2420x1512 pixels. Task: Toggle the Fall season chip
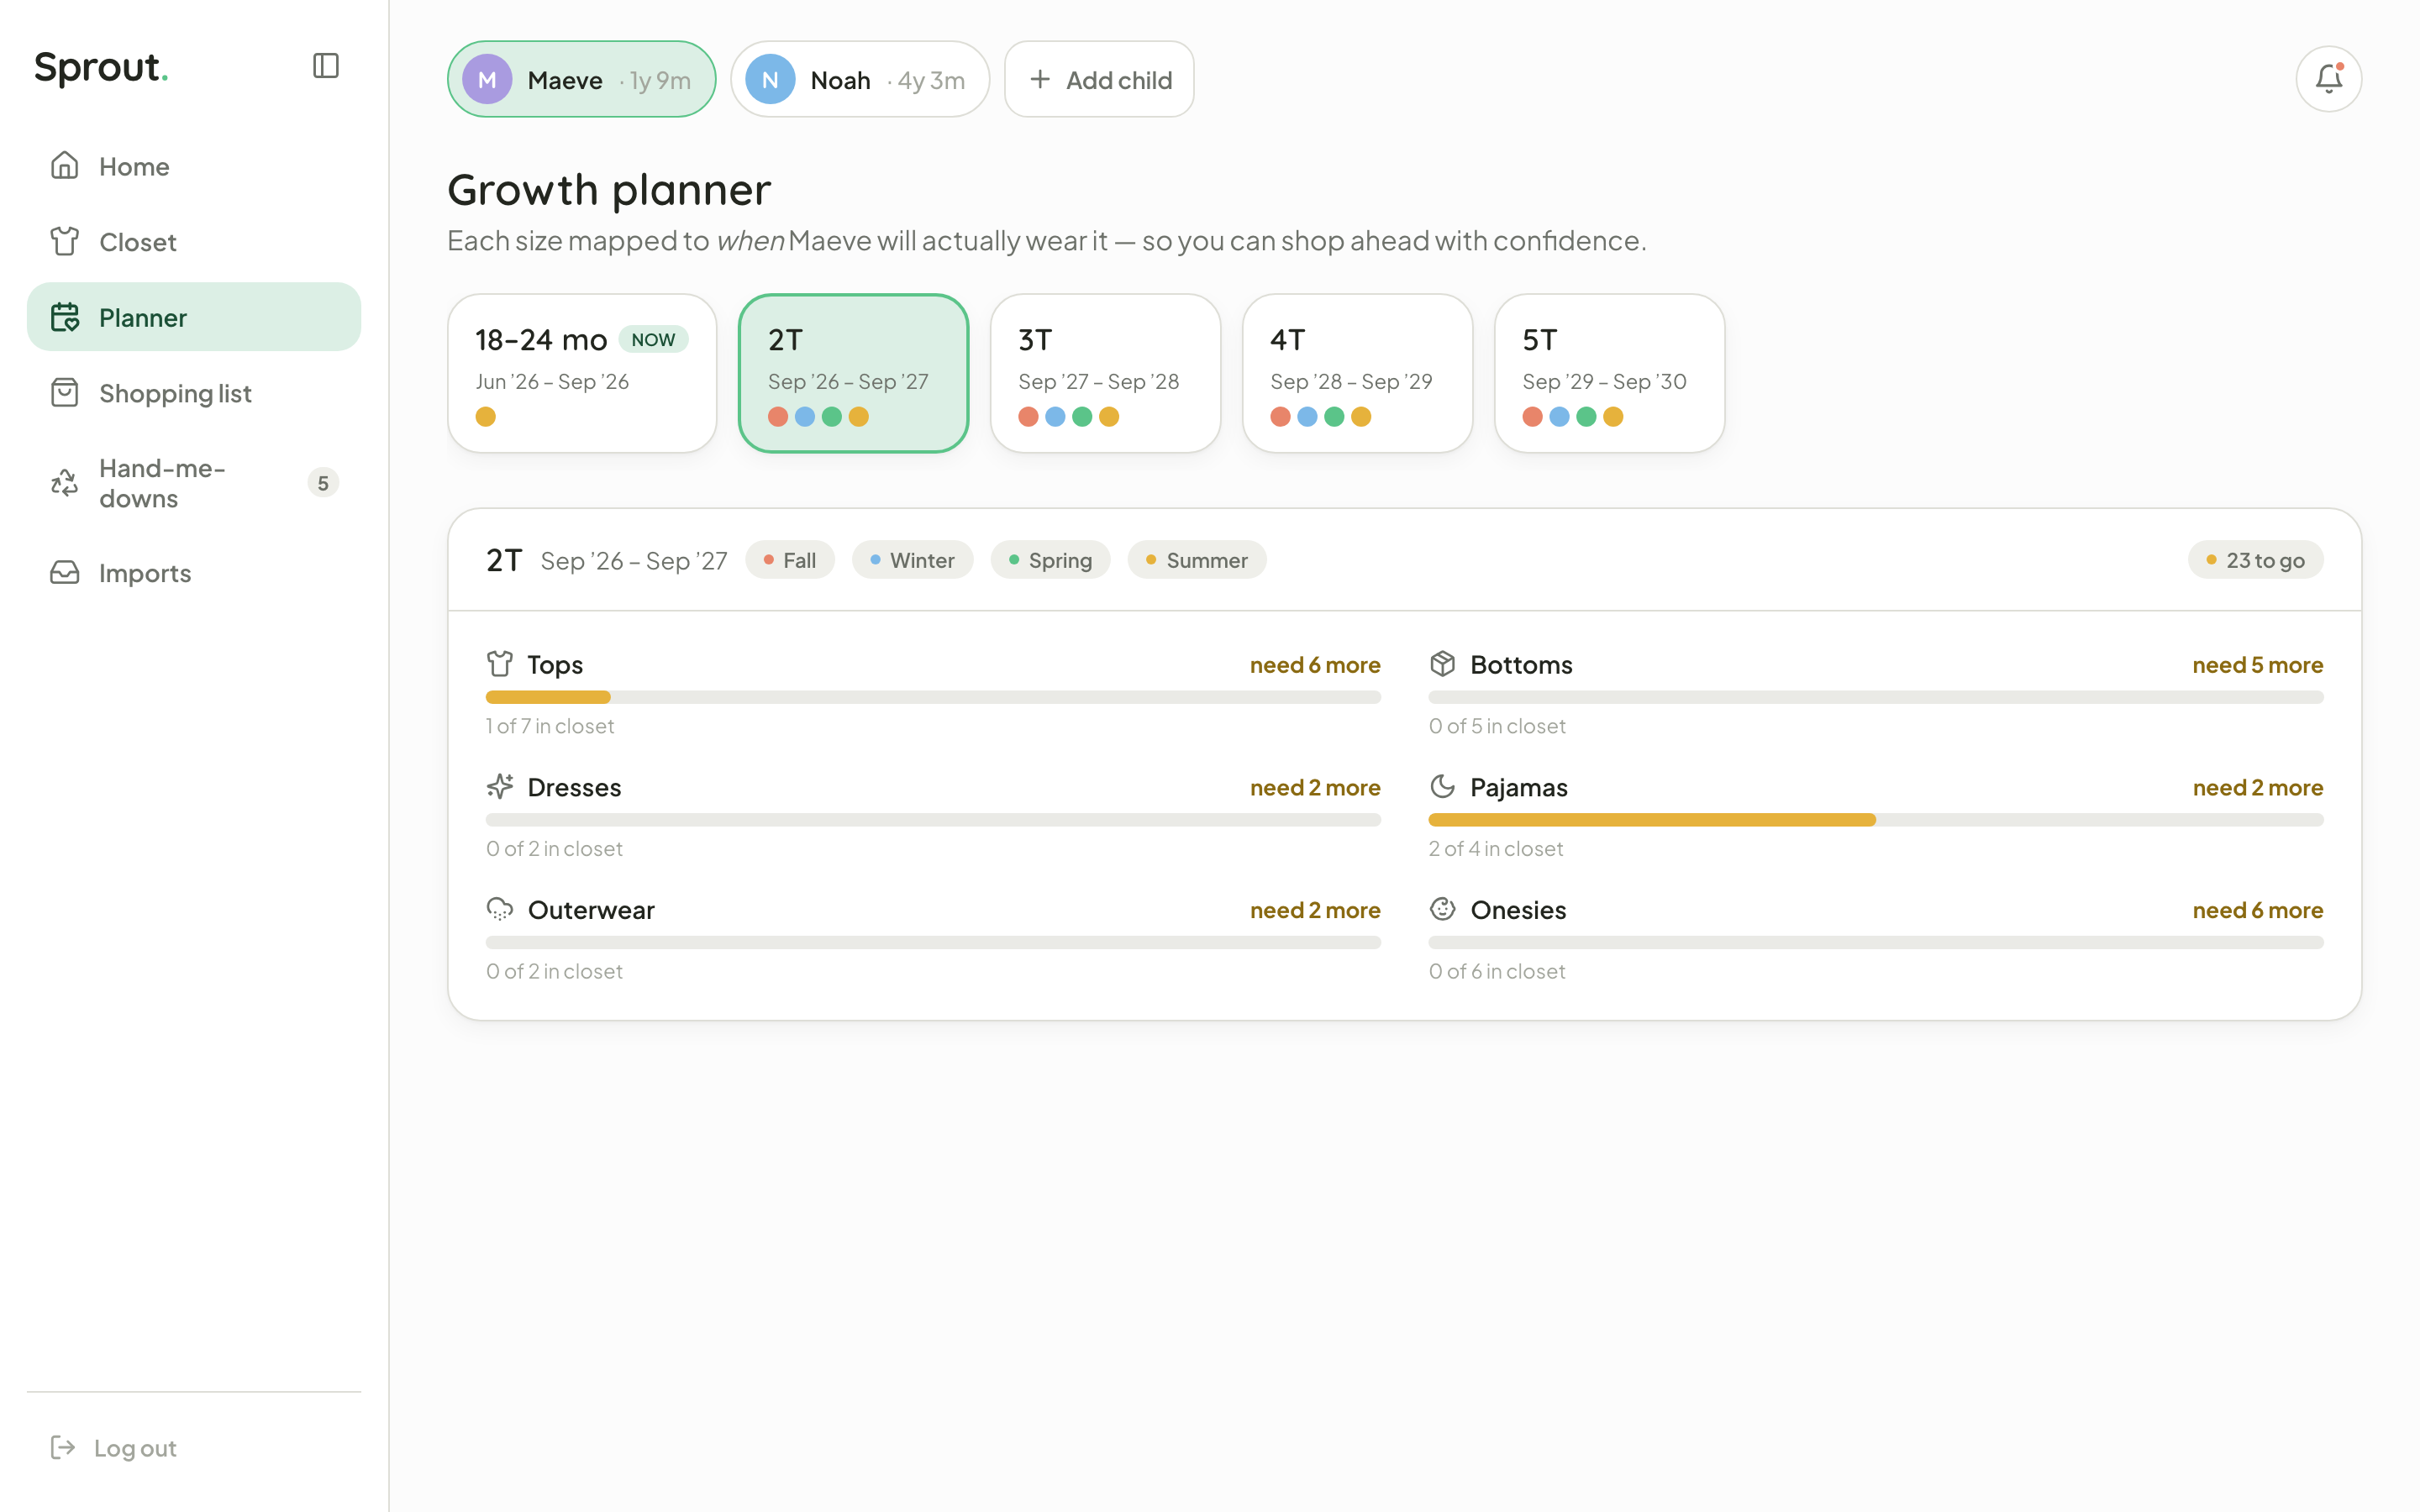pos(790,560)
